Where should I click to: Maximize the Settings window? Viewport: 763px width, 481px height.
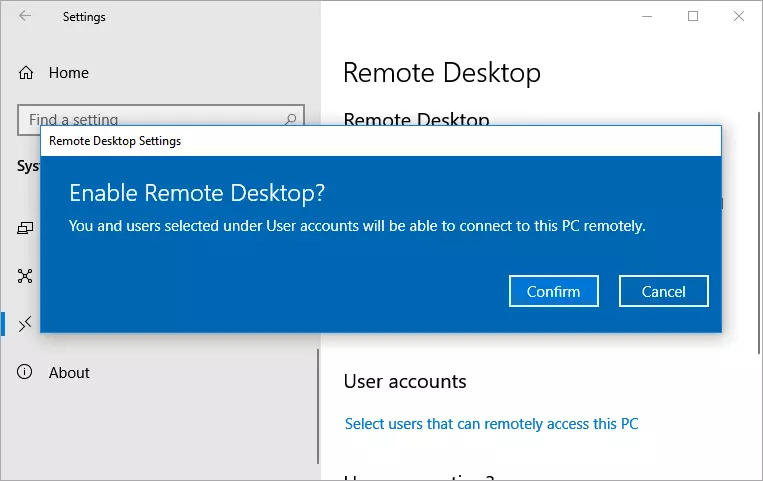tap(693, 16)
